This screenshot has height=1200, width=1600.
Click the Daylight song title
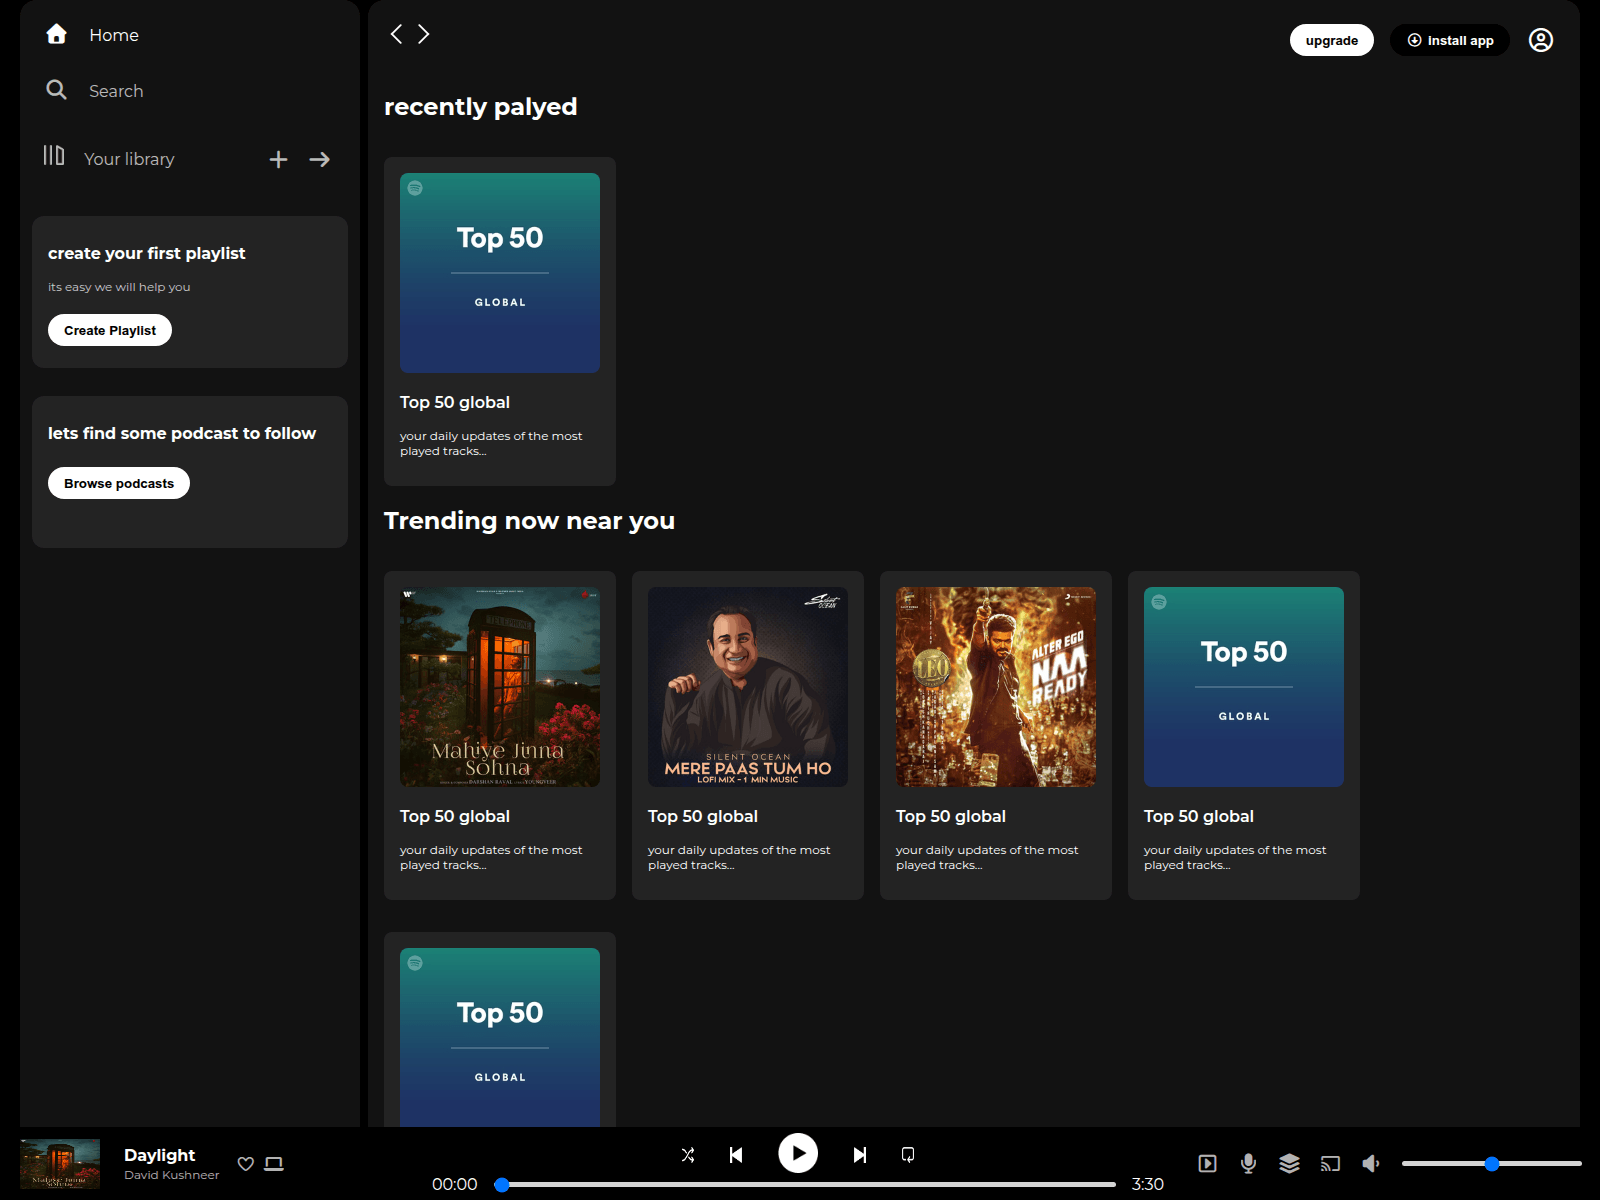(159, 1155)
